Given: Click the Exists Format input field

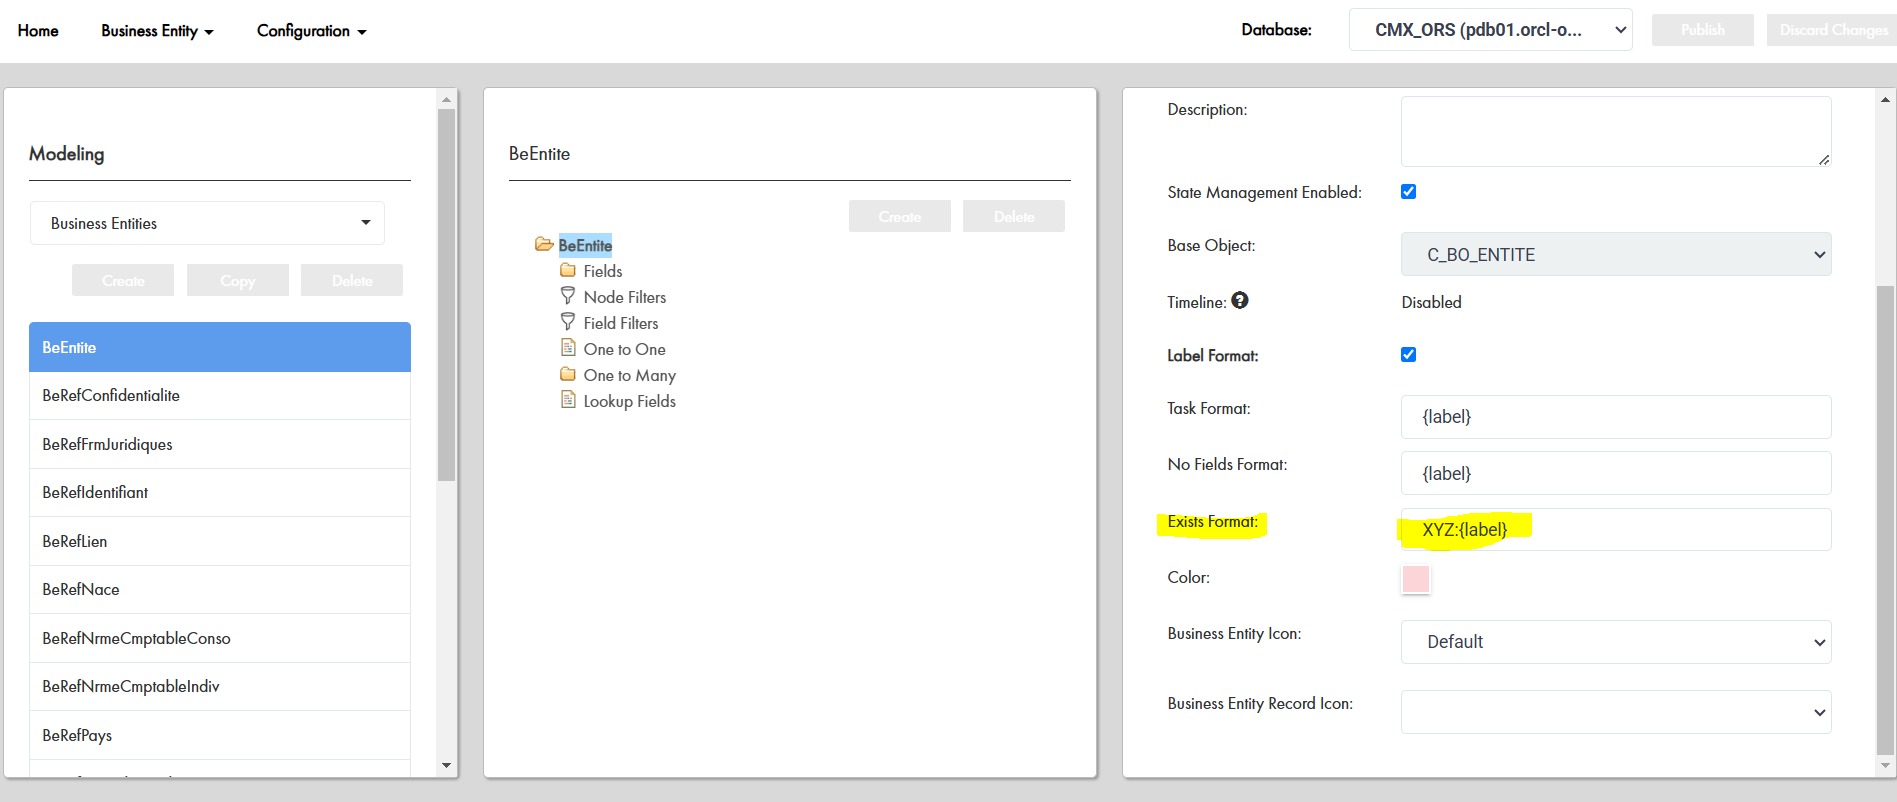Looking at the screenshot, I should click(1616, 529).
